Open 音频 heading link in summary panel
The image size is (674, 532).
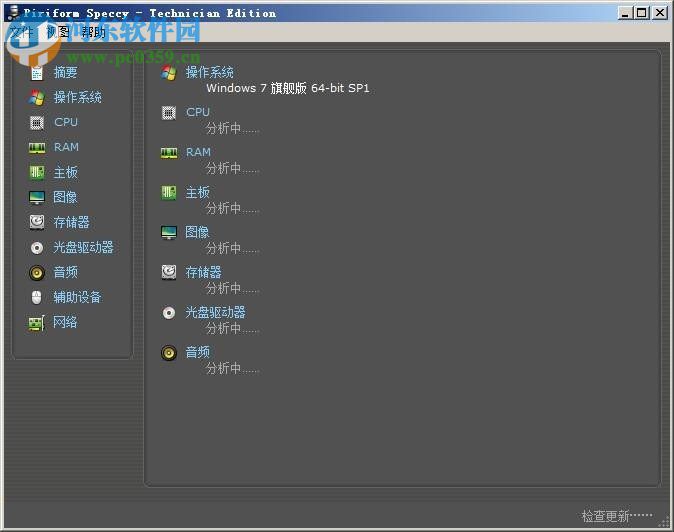[x=197, y=352]
